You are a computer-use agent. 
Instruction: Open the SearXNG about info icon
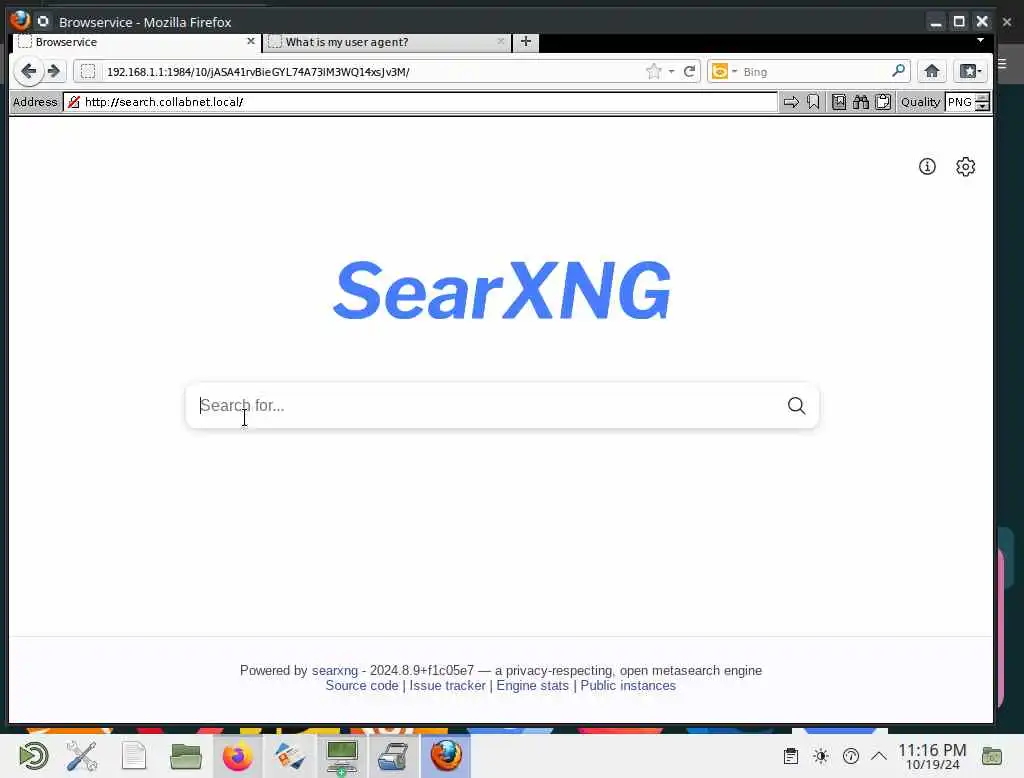(927, 167)
